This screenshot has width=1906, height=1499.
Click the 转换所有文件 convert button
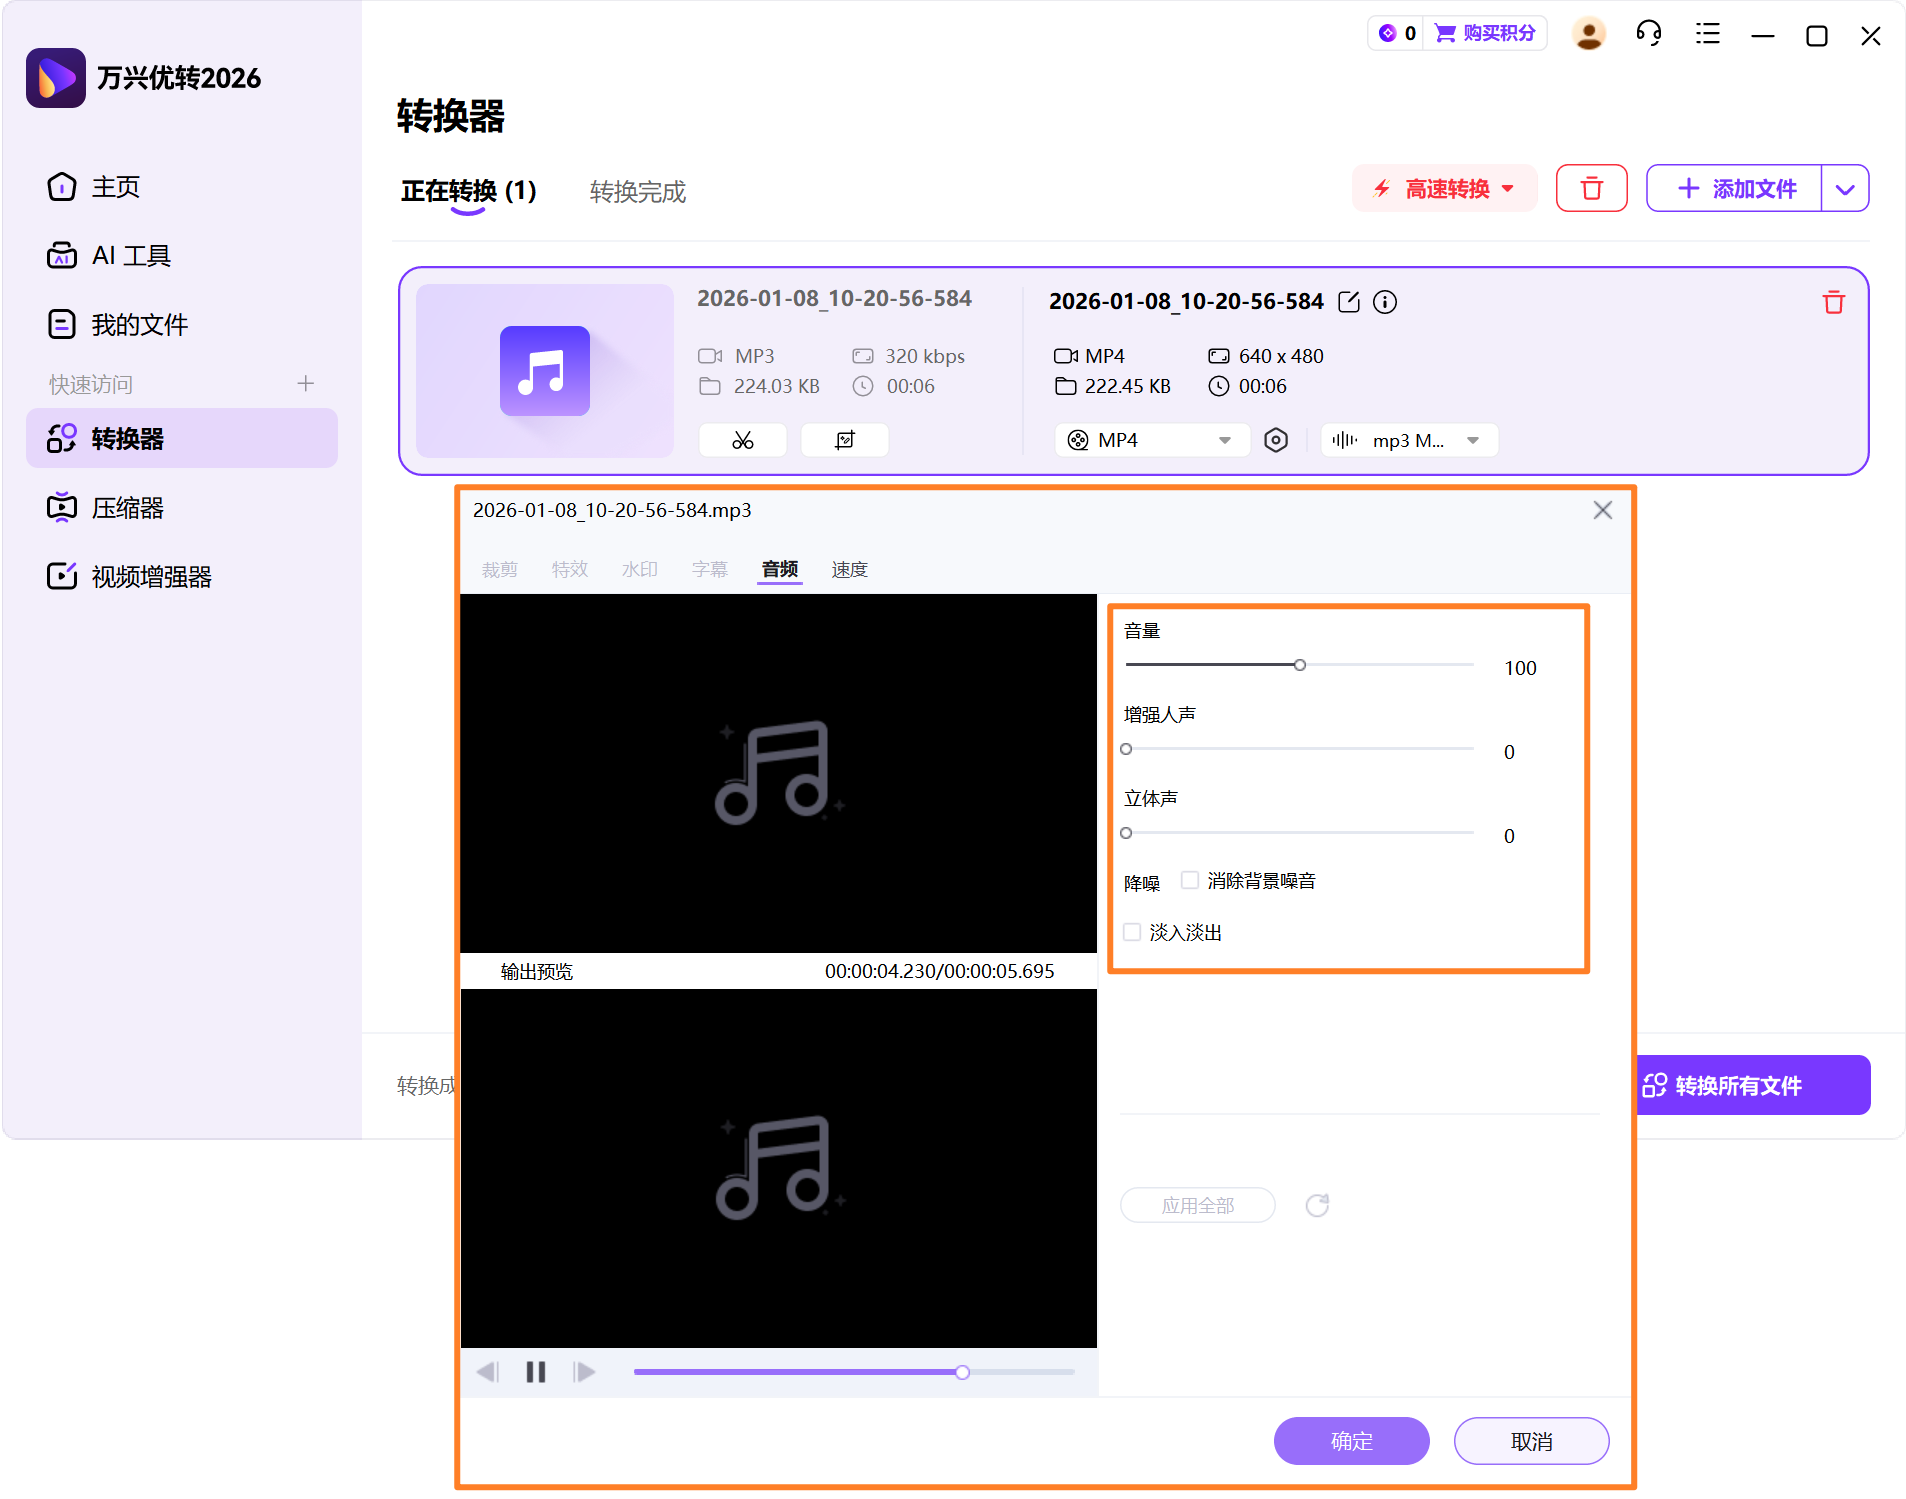(1753, 1085)
